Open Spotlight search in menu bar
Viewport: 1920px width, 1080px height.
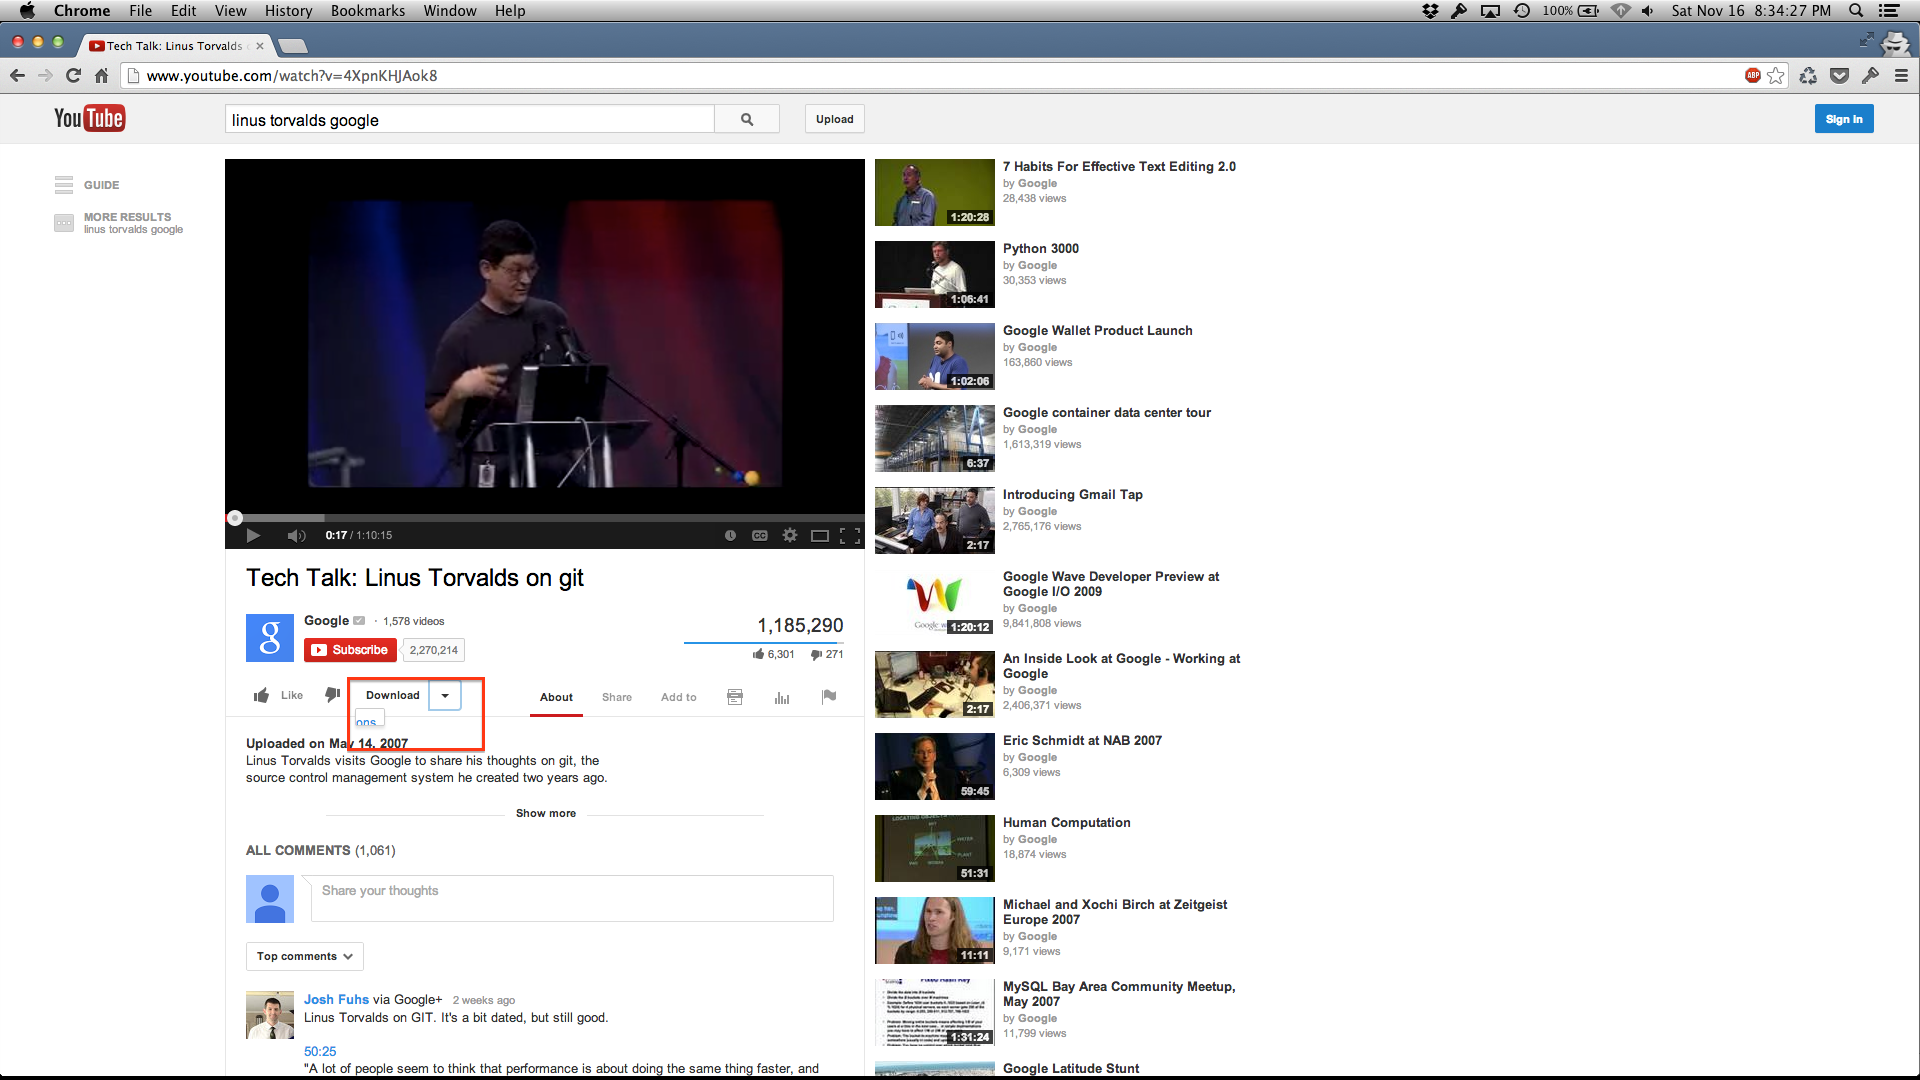[x=1856, y=11]
